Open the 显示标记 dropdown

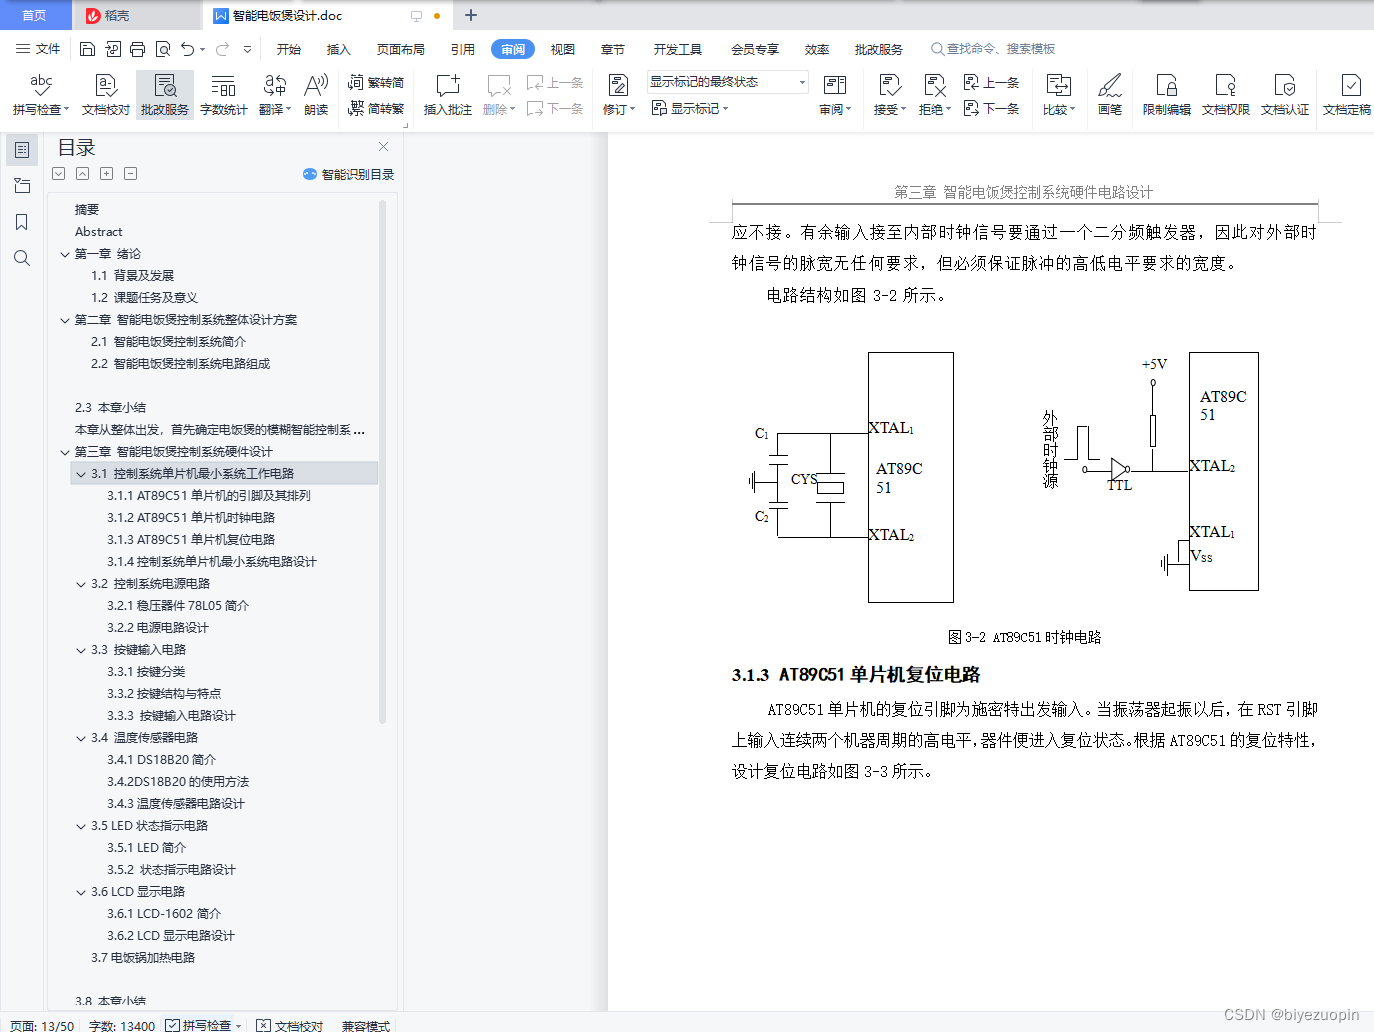[690, 108]
